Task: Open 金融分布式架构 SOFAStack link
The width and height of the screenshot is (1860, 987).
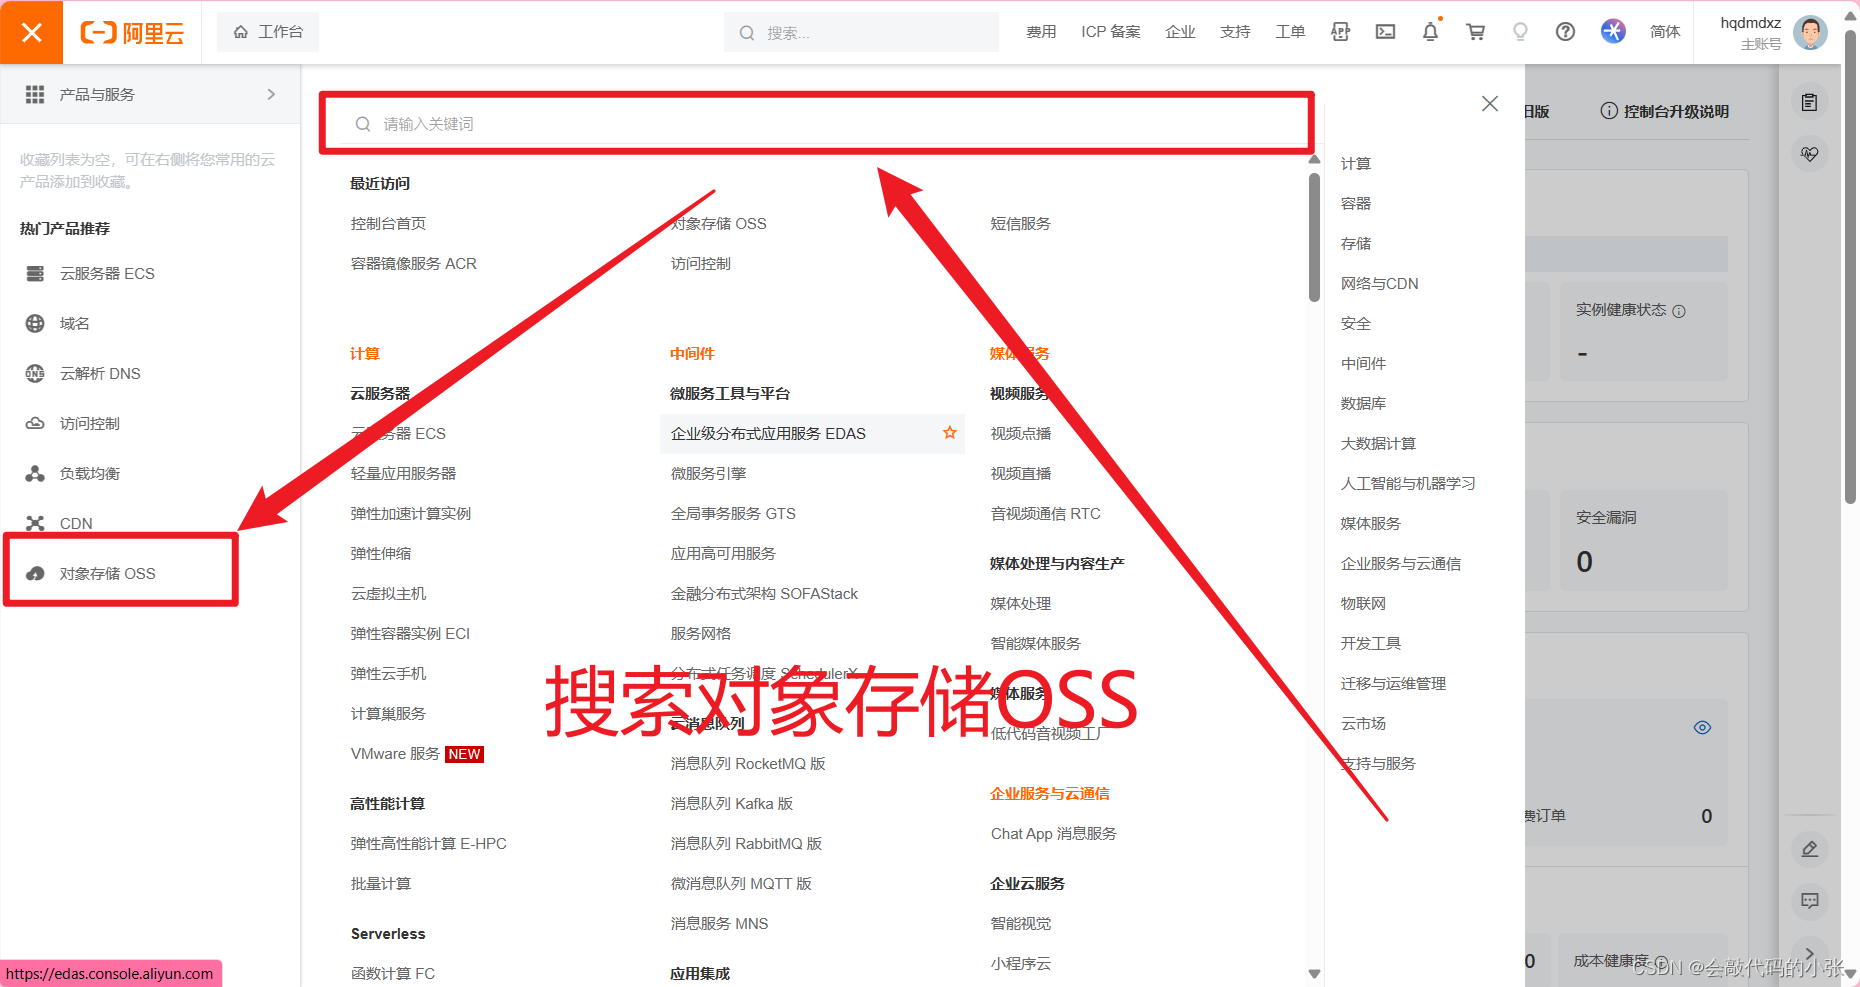Action: point(764,594)
